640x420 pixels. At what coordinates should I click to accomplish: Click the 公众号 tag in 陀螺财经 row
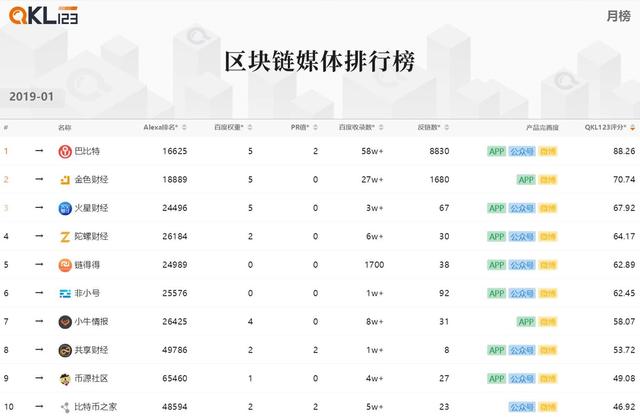522,236
